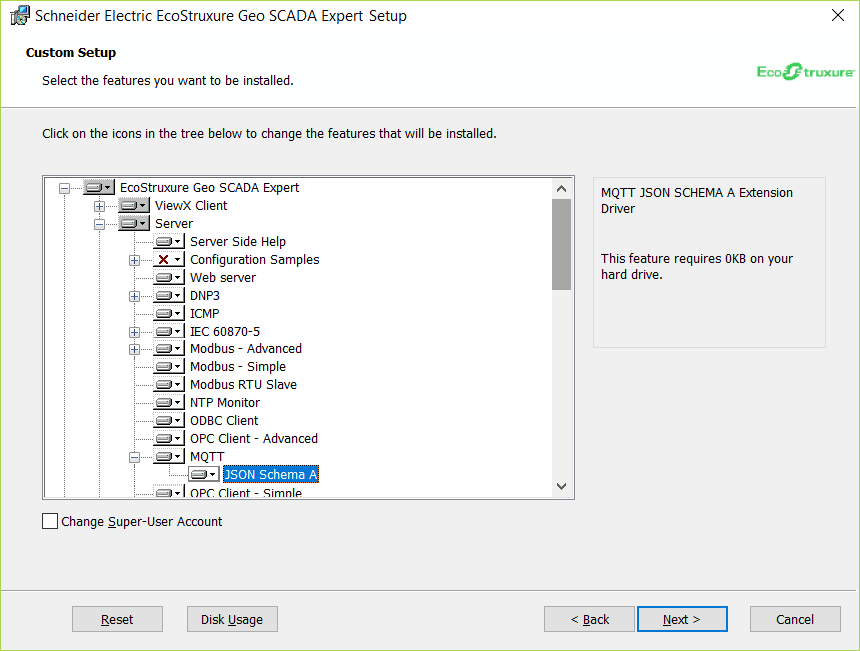
Task: Collapse the MQTT tree node
Action: pos(134,457)
